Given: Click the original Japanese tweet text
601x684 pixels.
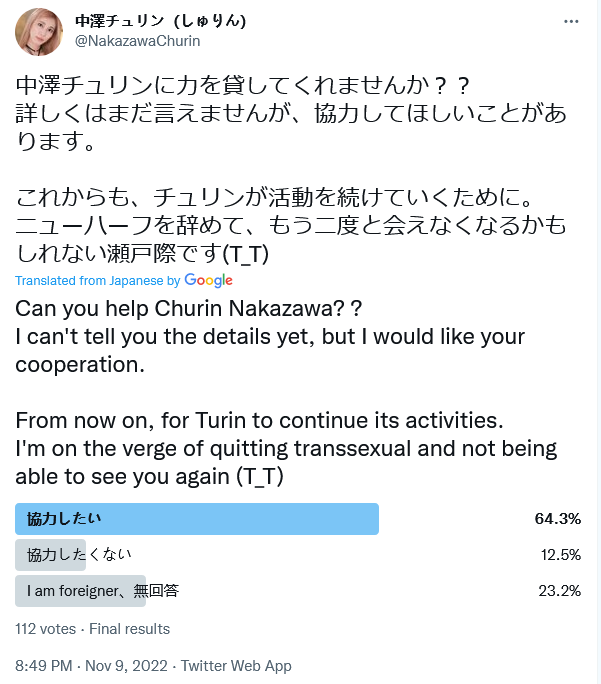Looking at the screenshot, I should [291, 169].
